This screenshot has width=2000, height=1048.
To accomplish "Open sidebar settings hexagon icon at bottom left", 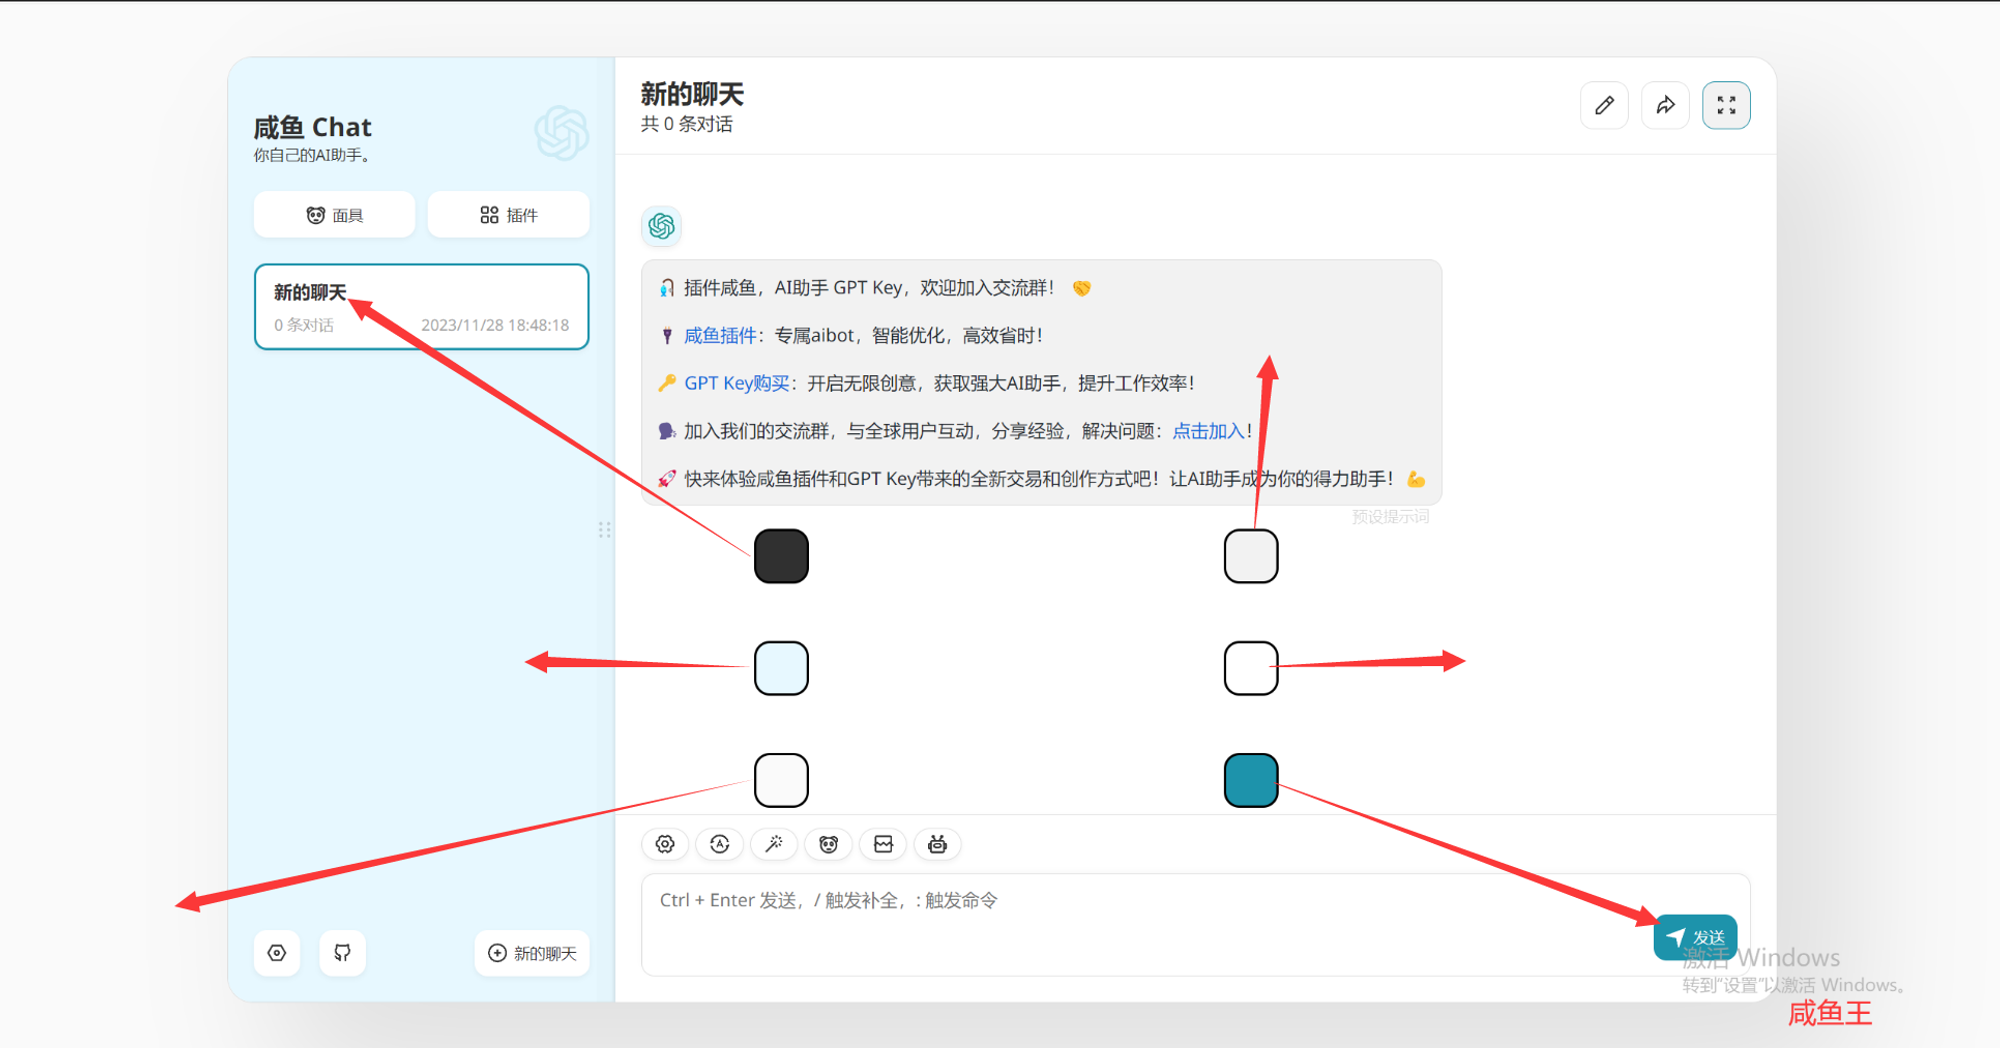I will pos(277,953).
